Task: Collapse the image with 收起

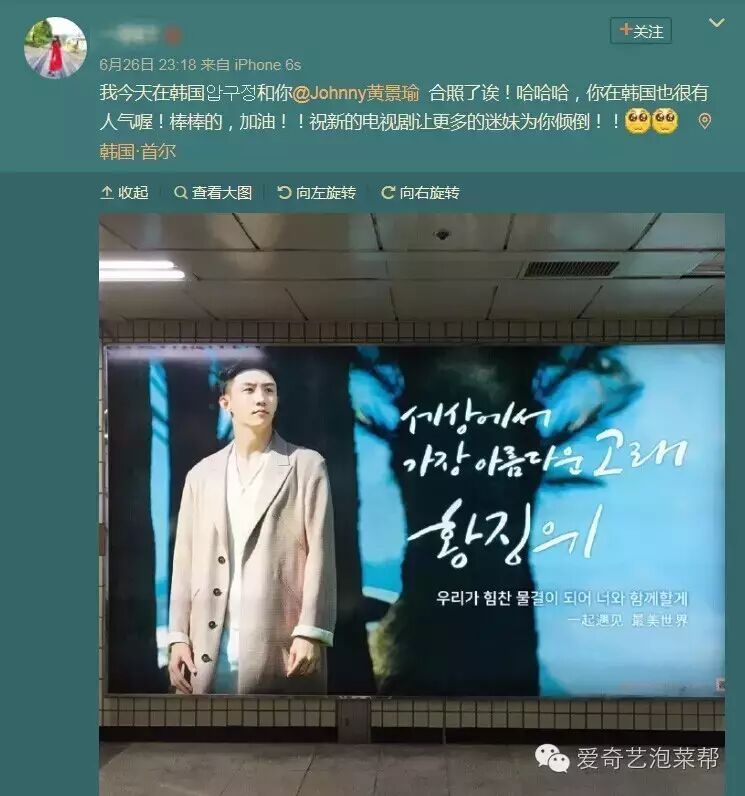Action: point(124,192)
